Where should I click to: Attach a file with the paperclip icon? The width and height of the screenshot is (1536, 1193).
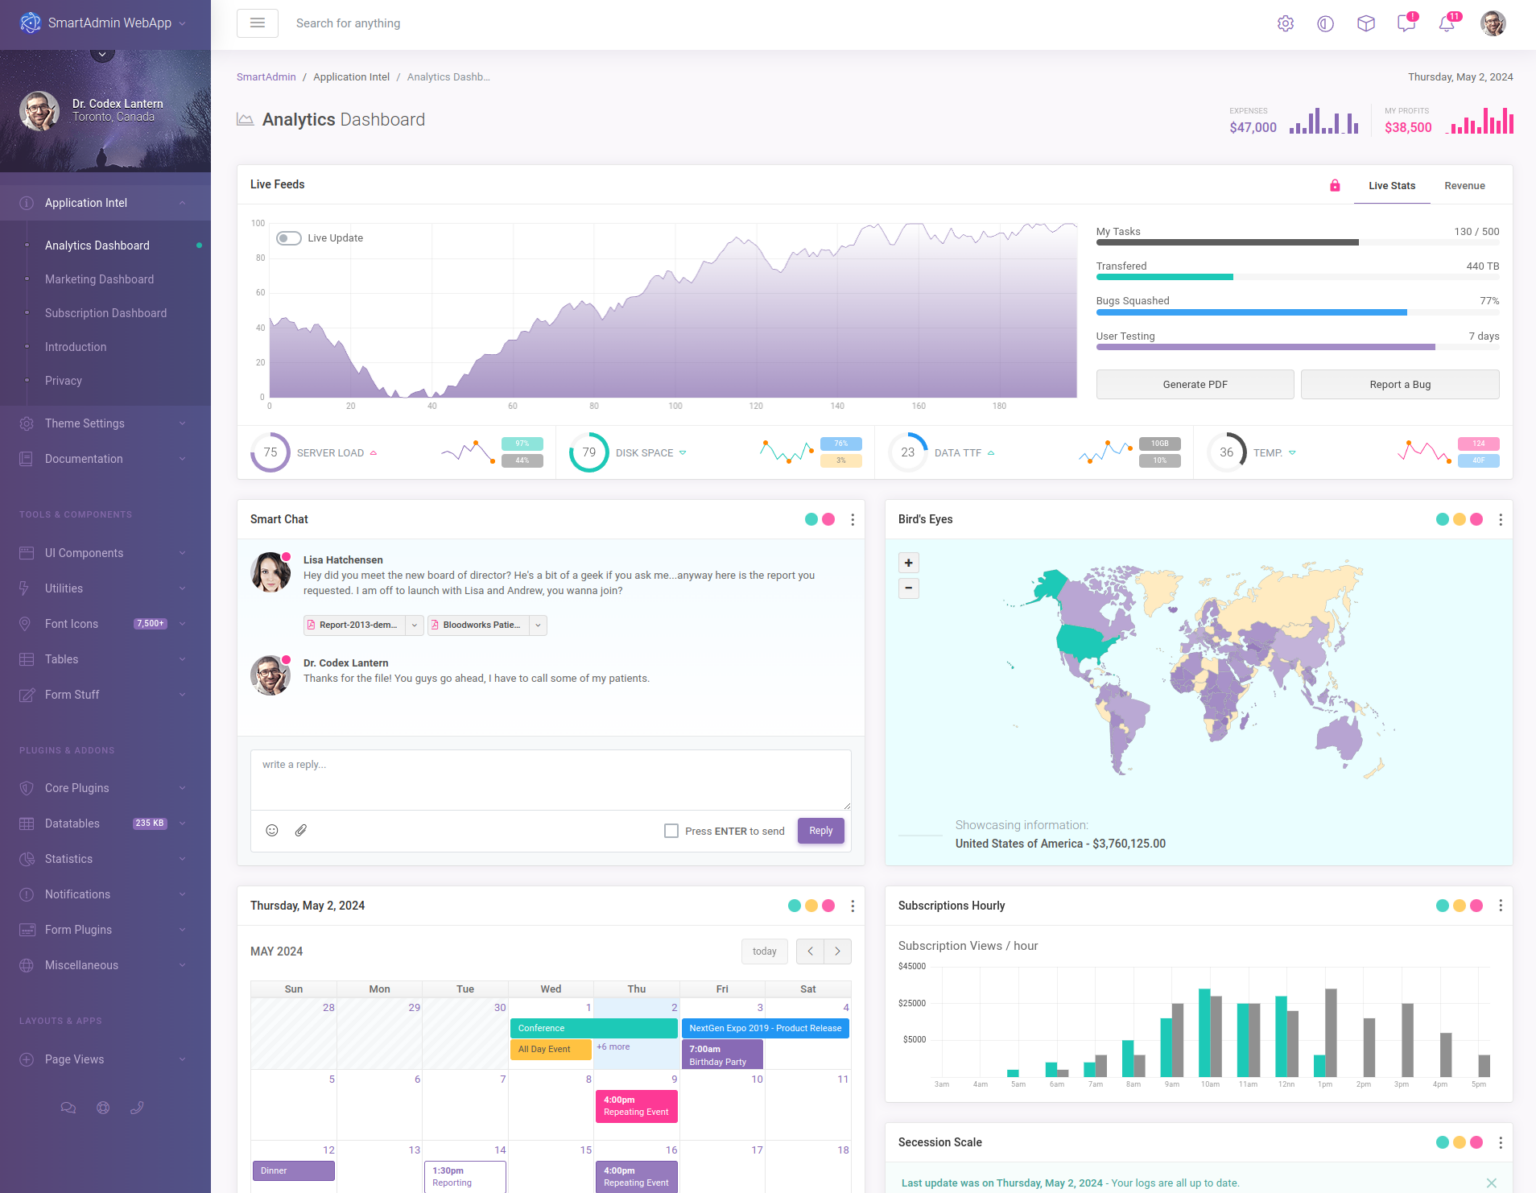pos(301,830)
